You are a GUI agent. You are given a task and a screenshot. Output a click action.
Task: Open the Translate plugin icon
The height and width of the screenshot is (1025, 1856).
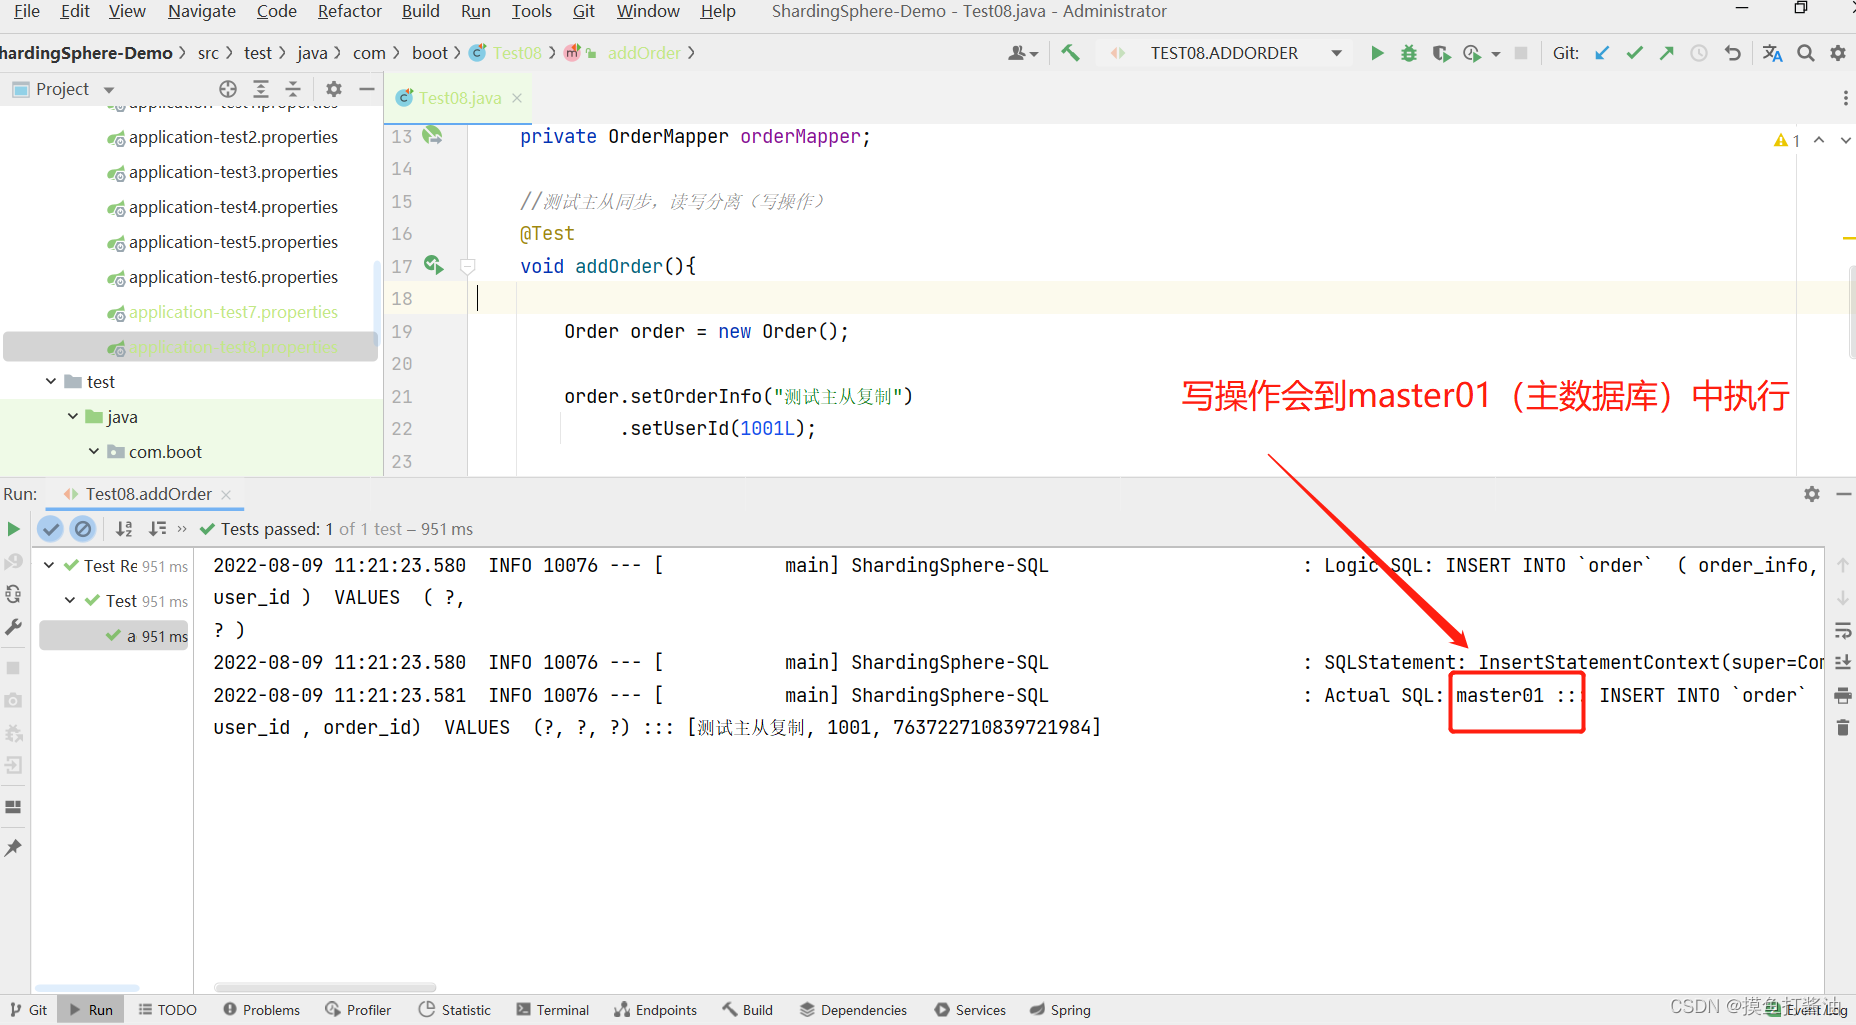[x=1773, y=53]
